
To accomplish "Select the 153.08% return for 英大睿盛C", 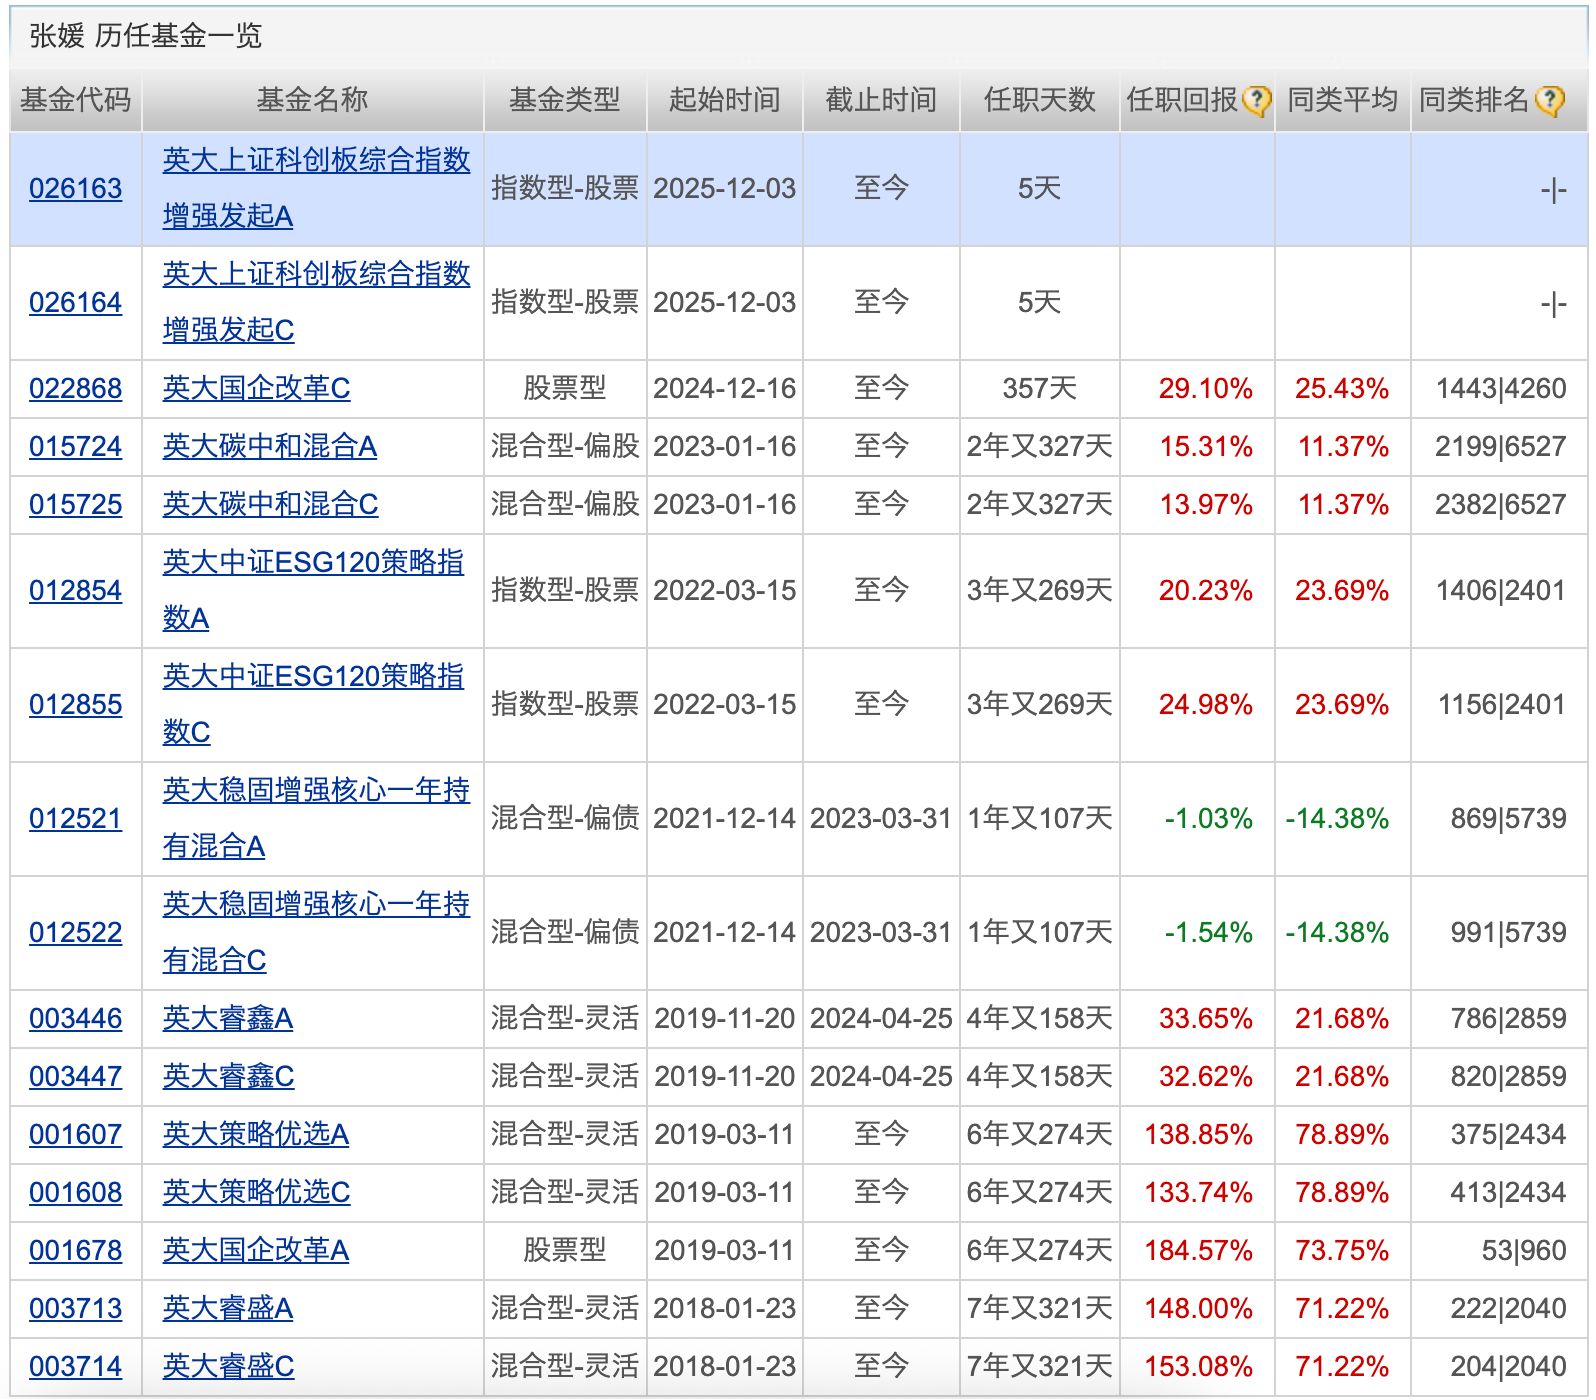I will click(1199, 1366).
